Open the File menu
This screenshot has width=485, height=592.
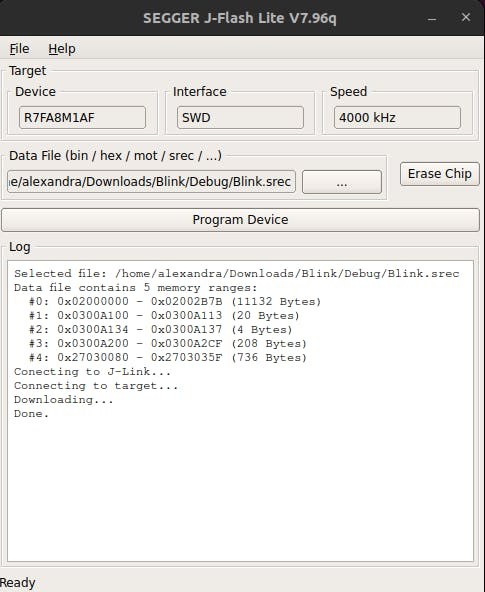tap(19, 49)
